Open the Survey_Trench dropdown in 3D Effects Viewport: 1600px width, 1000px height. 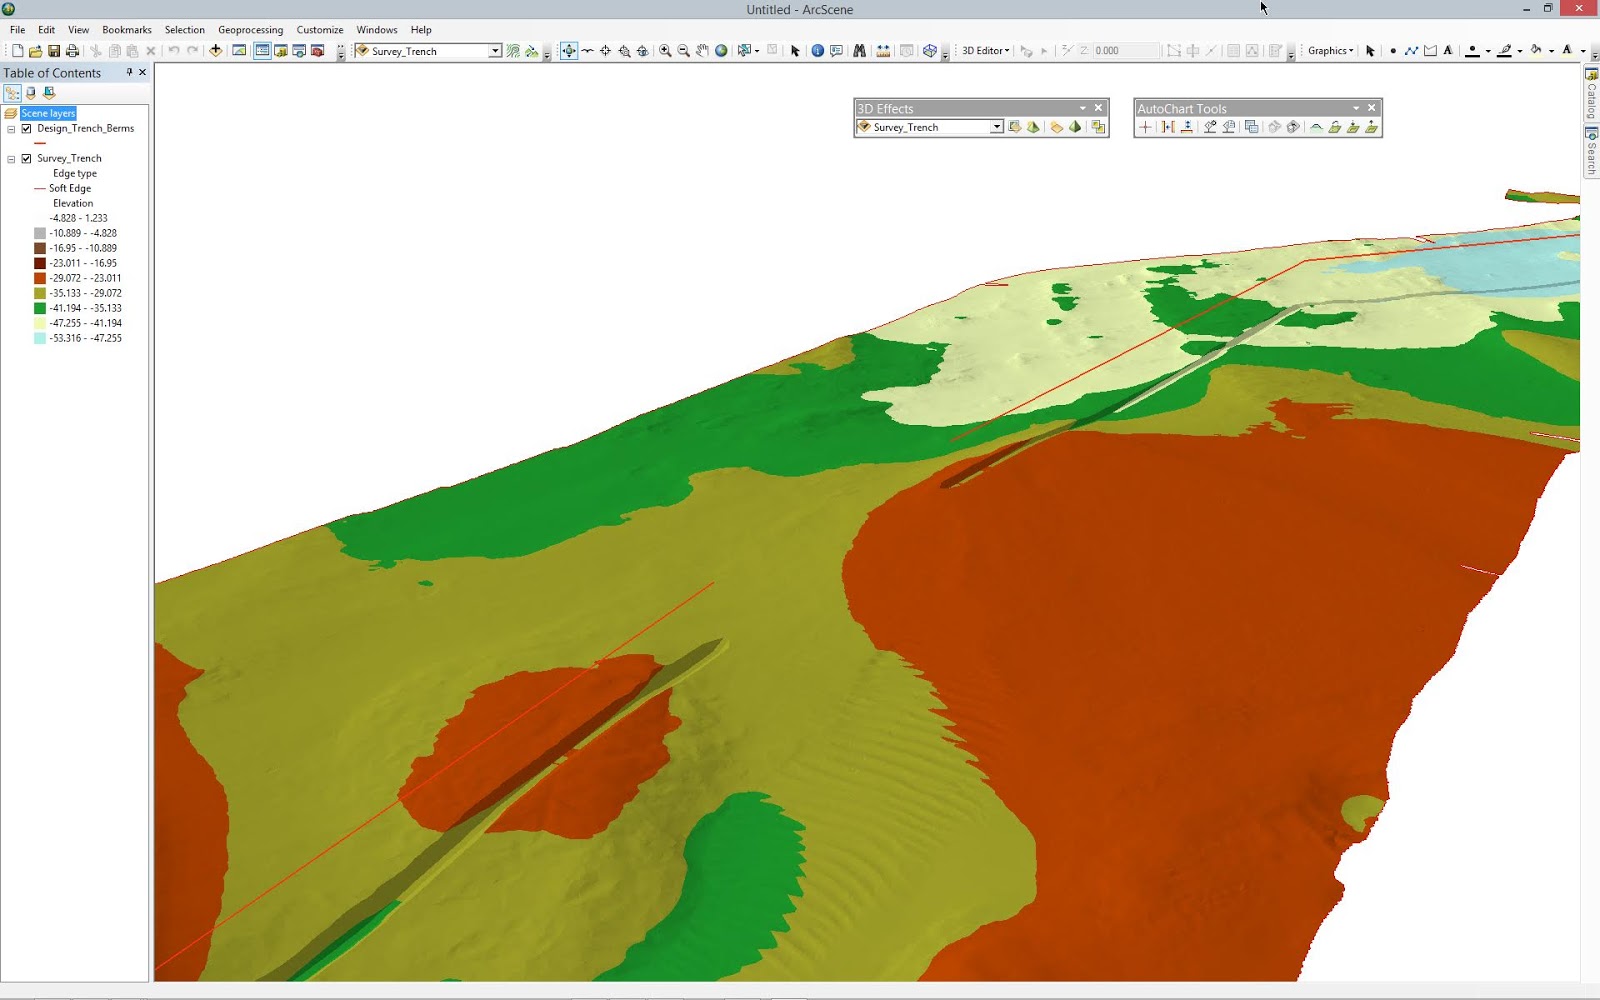[x=996, y=127]
